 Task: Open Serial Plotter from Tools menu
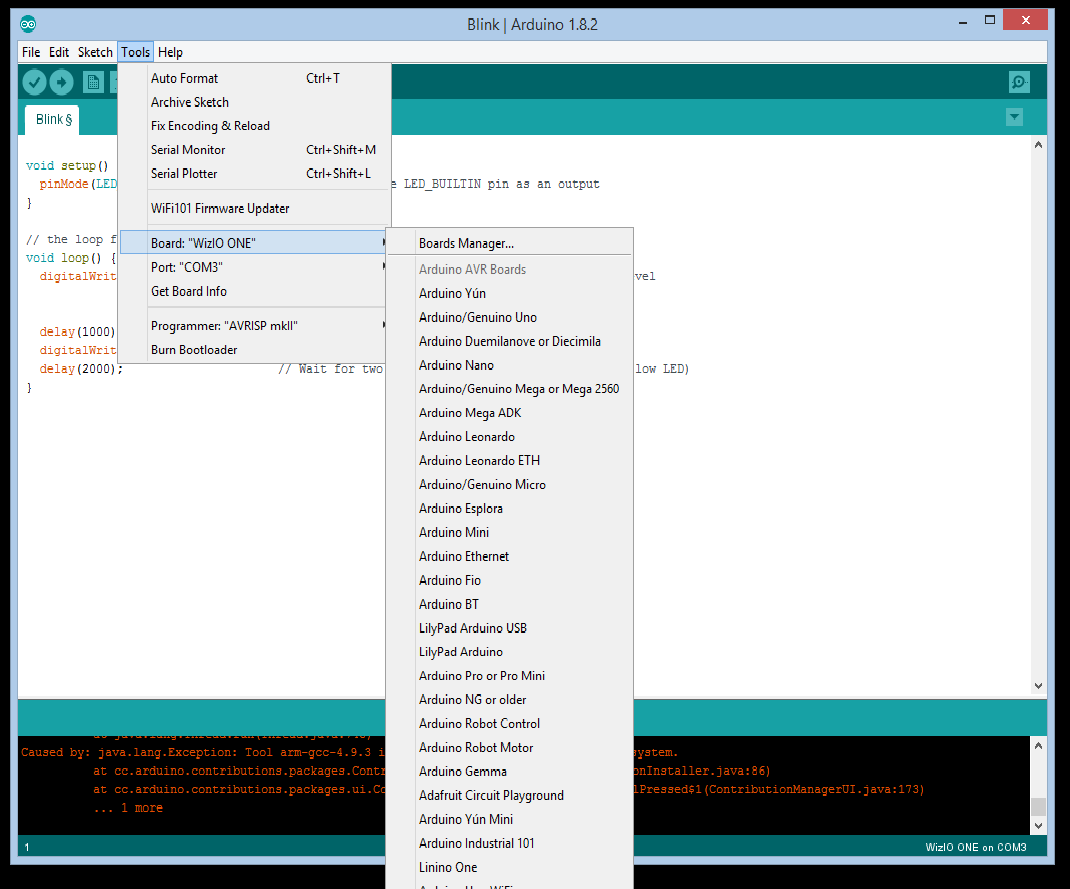click(254, 174)
